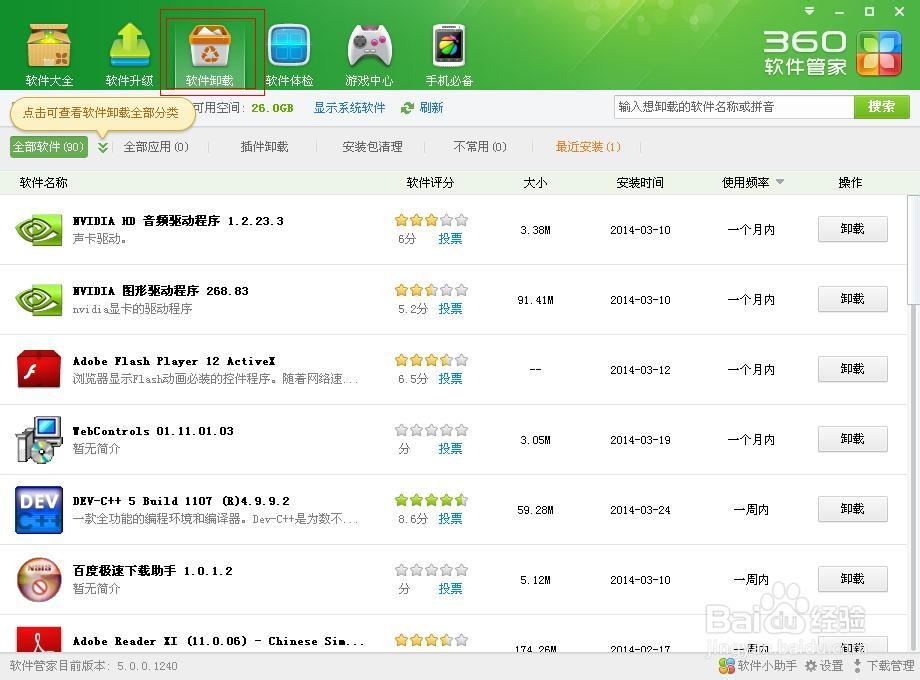
Task: Click the 2014-03-24 install date
Action: pyautogui.click(x=640, y=510)
